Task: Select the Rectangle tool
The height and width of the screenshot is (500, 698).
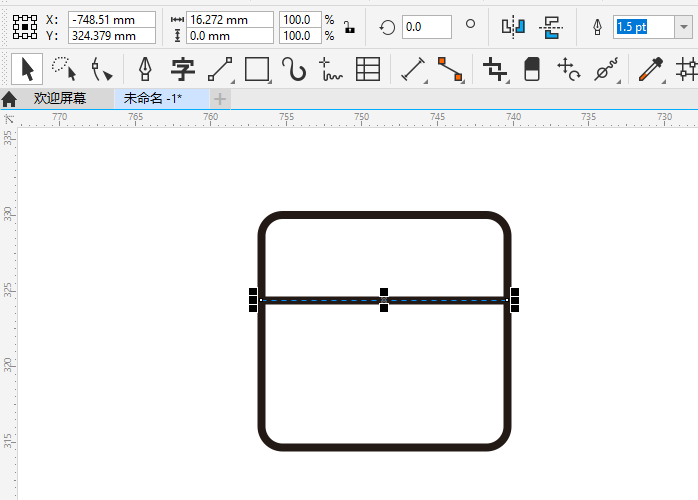Action: 257,69
